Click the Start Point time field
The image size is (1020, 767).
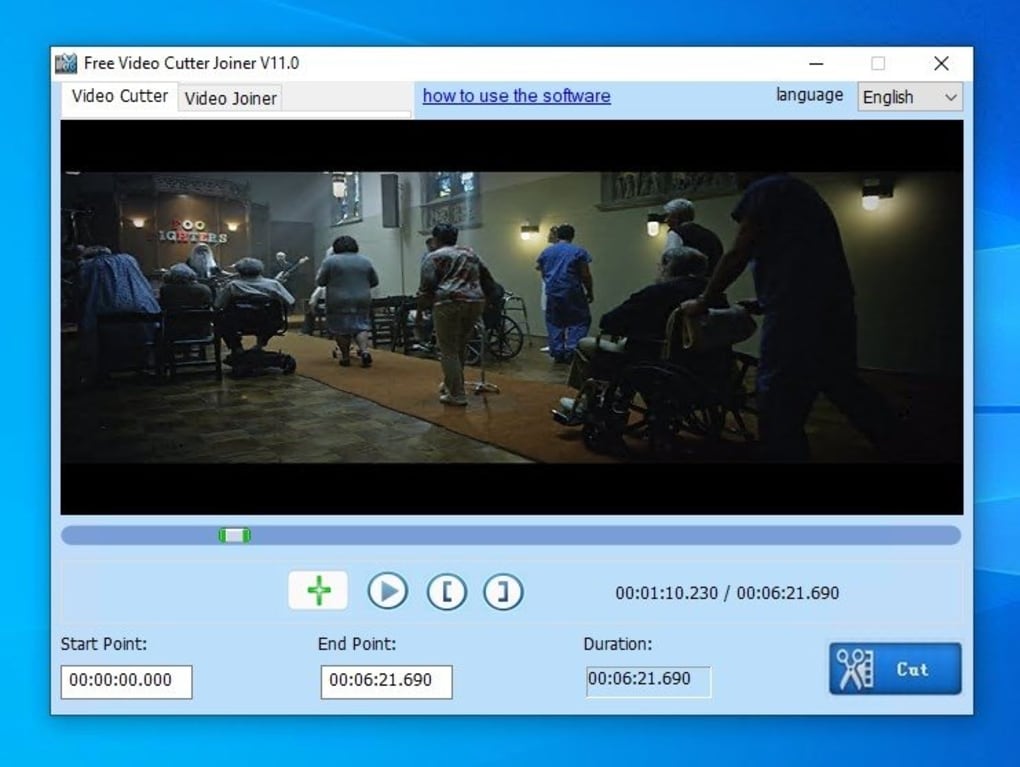coord(126,681)
